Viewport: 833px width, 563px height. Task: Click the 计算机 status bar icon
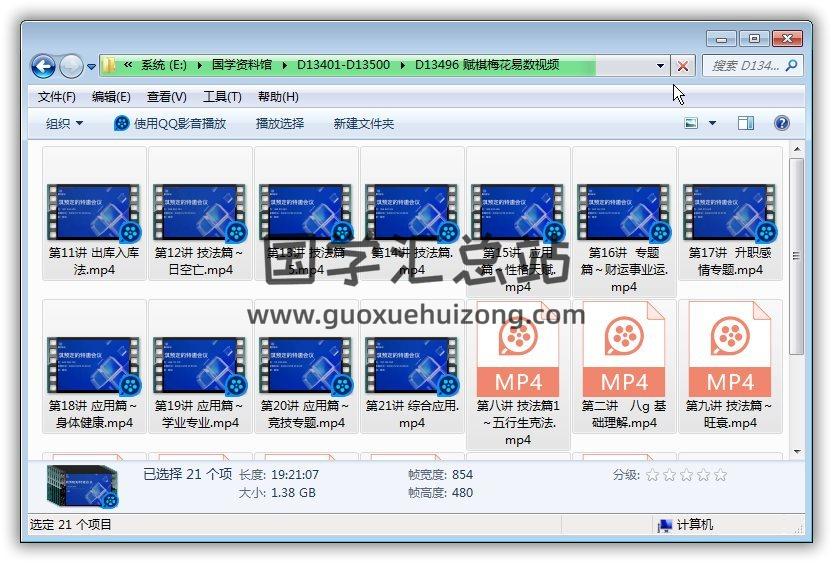[665, 525]
